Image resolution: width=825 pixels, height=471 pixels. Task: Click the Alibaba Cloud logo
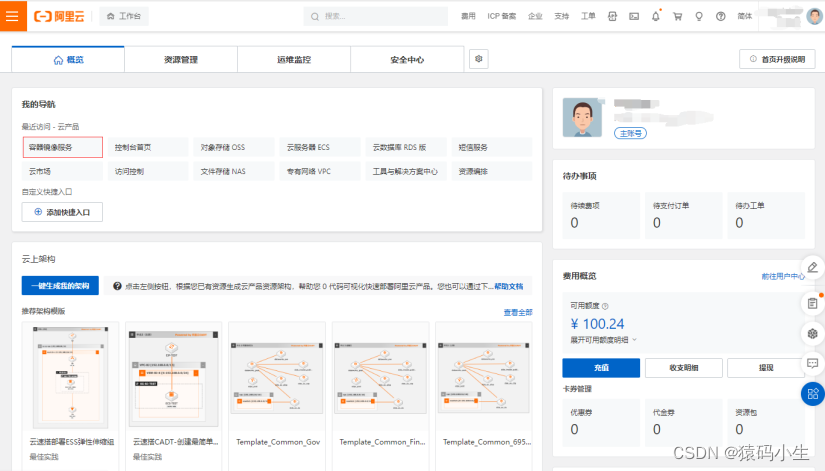click(59, 16)
